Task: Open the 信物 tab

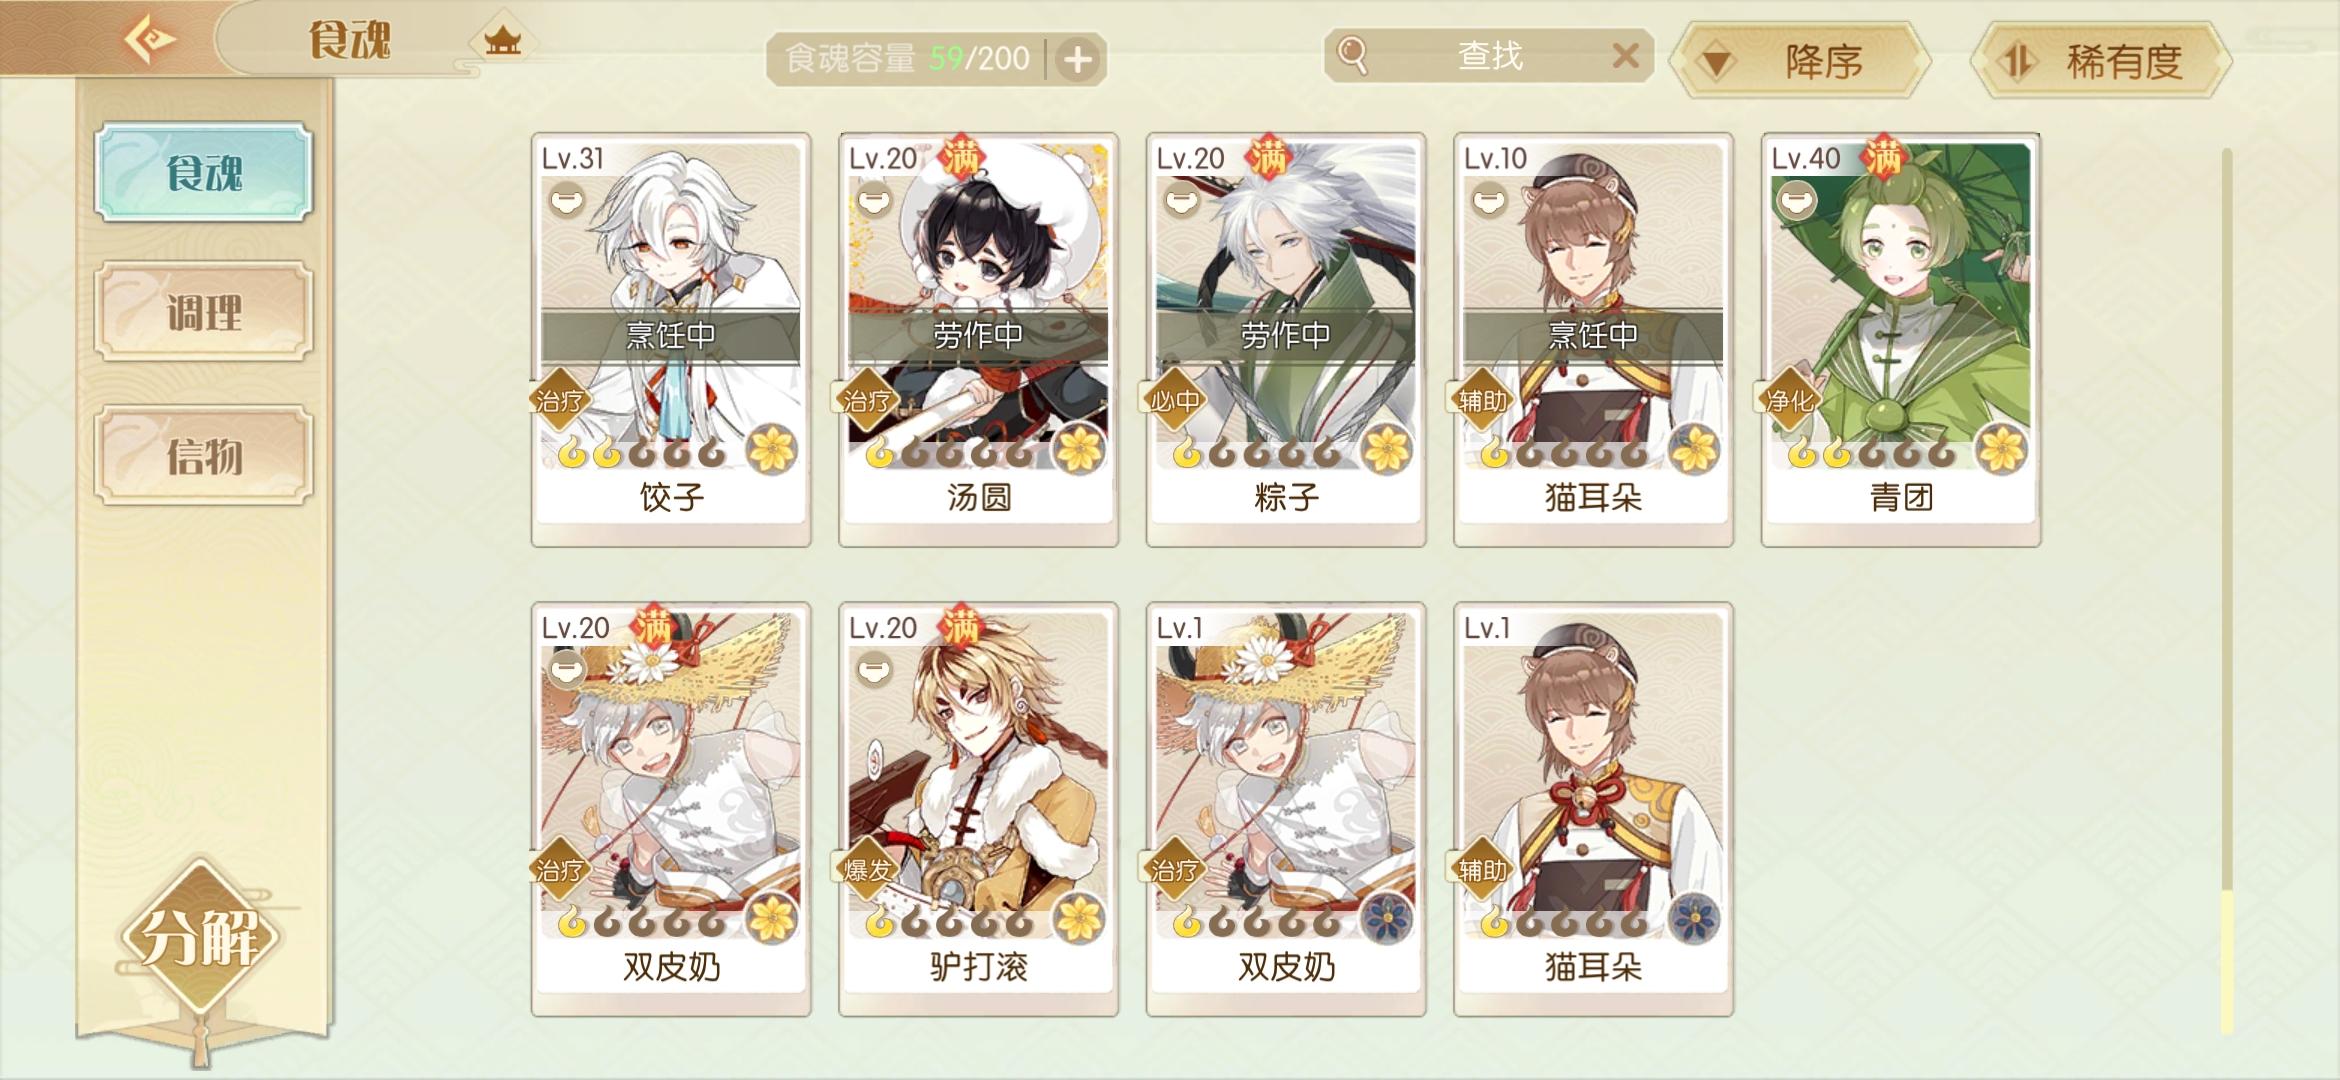Action: [204, 455]
